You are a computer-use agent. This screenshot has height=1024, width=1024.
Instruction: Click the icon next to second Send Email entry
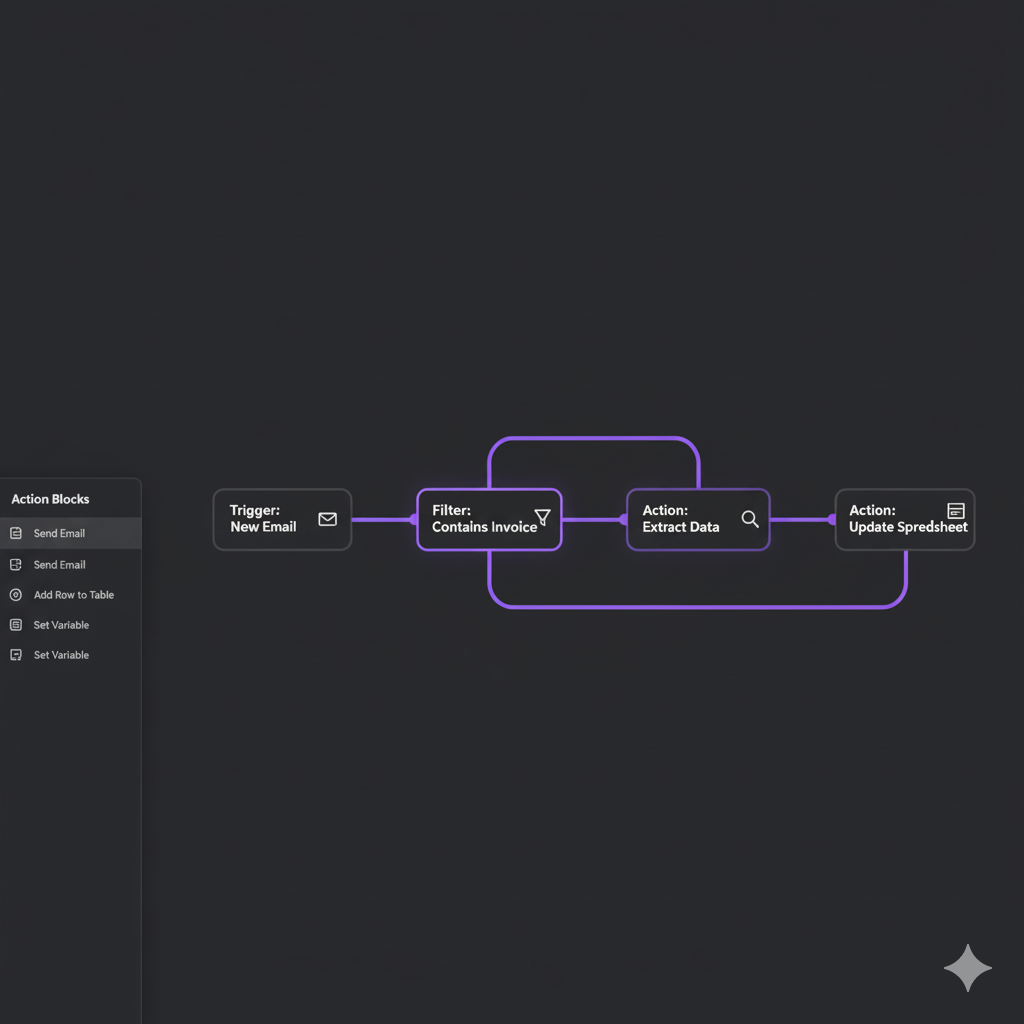14,564
